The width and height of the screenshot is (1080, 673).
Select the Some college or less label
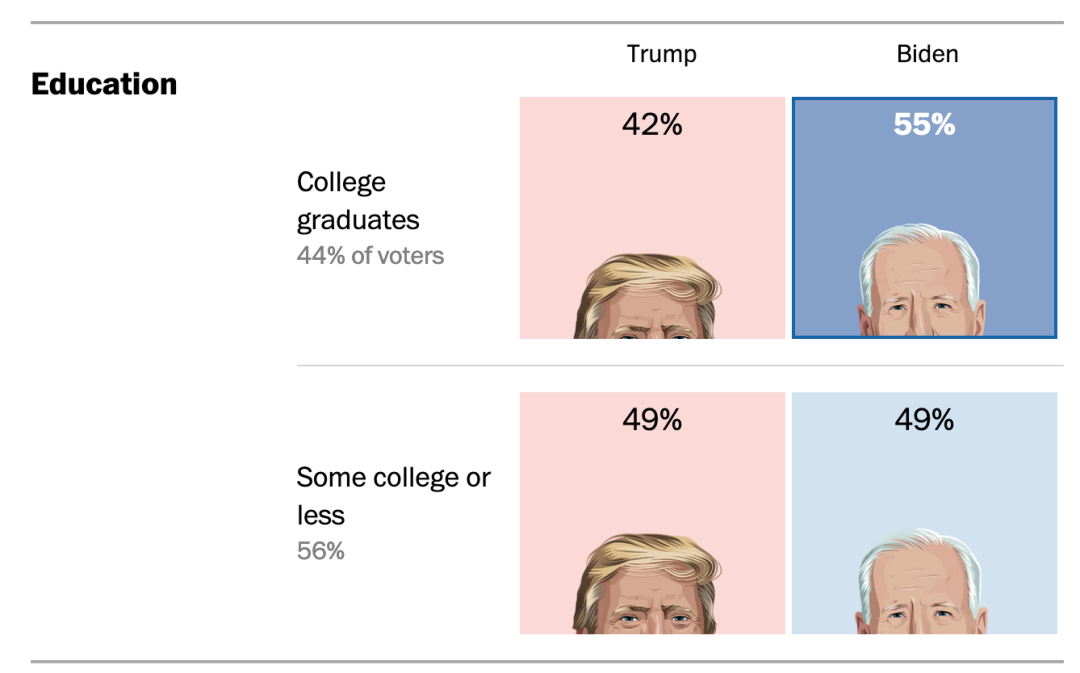click(393, 496)
